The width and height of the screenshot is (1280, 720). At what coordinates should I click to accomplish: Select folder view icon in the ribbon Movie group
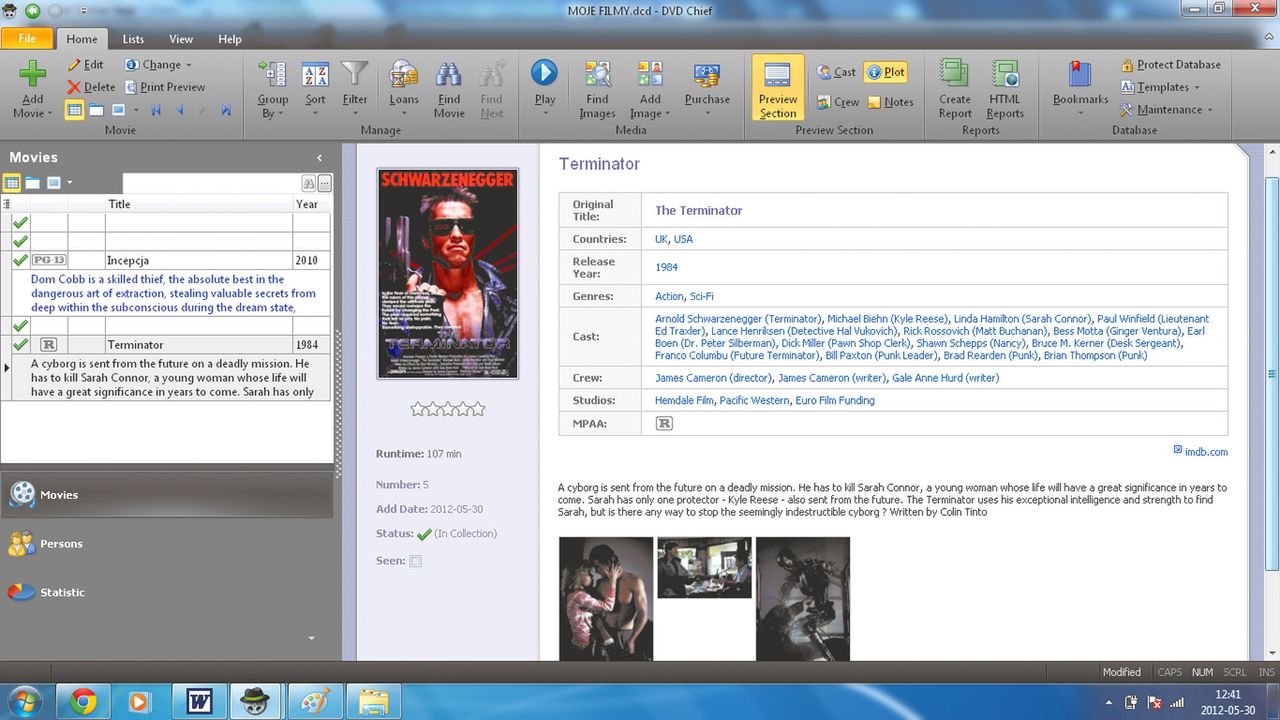pyautogui.click(x=96, y=110)
